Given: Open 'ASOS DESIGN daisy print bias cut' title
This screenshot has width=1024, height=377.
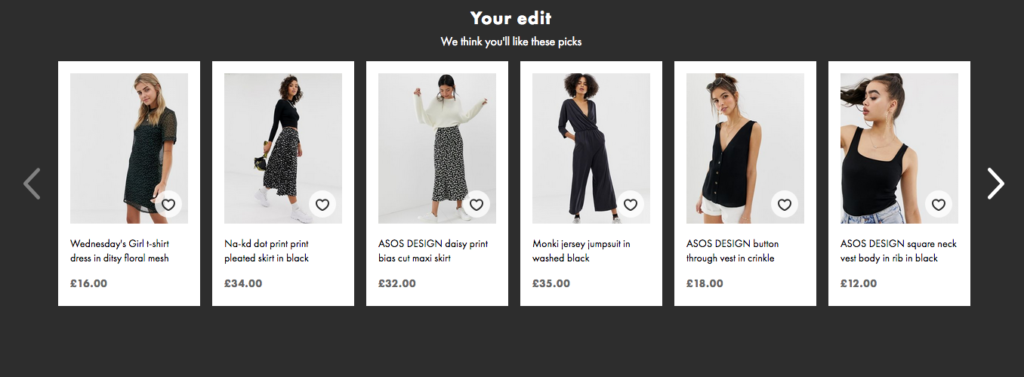Looking at the screenshot, I should [x=433, y=251].
